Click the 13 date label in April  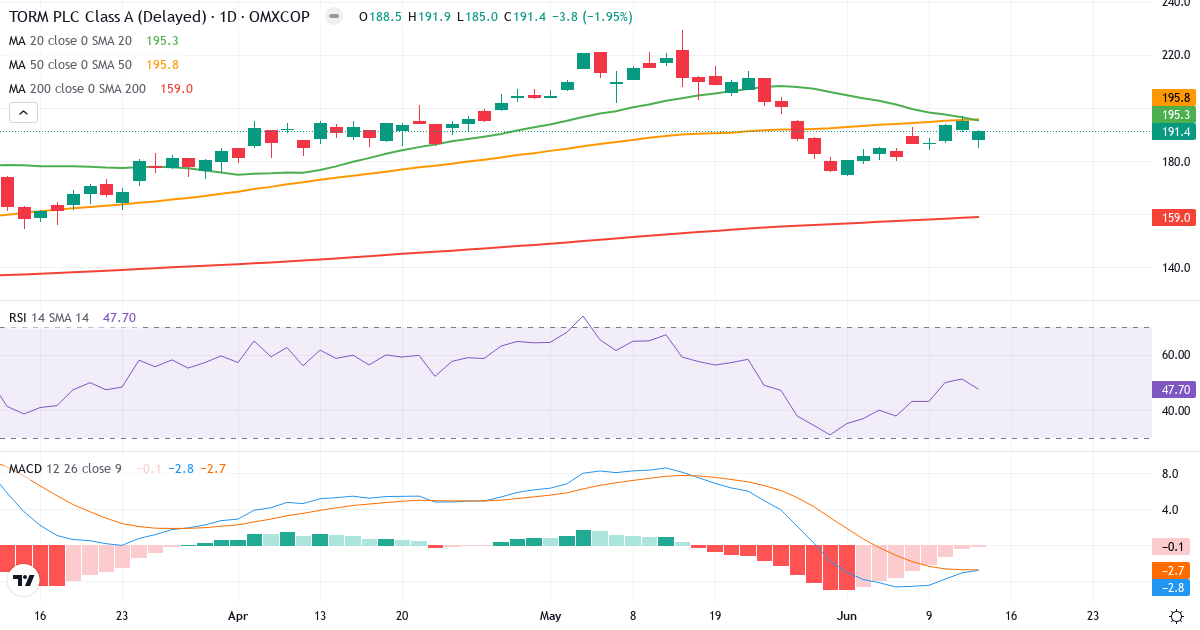pos(320,616)
